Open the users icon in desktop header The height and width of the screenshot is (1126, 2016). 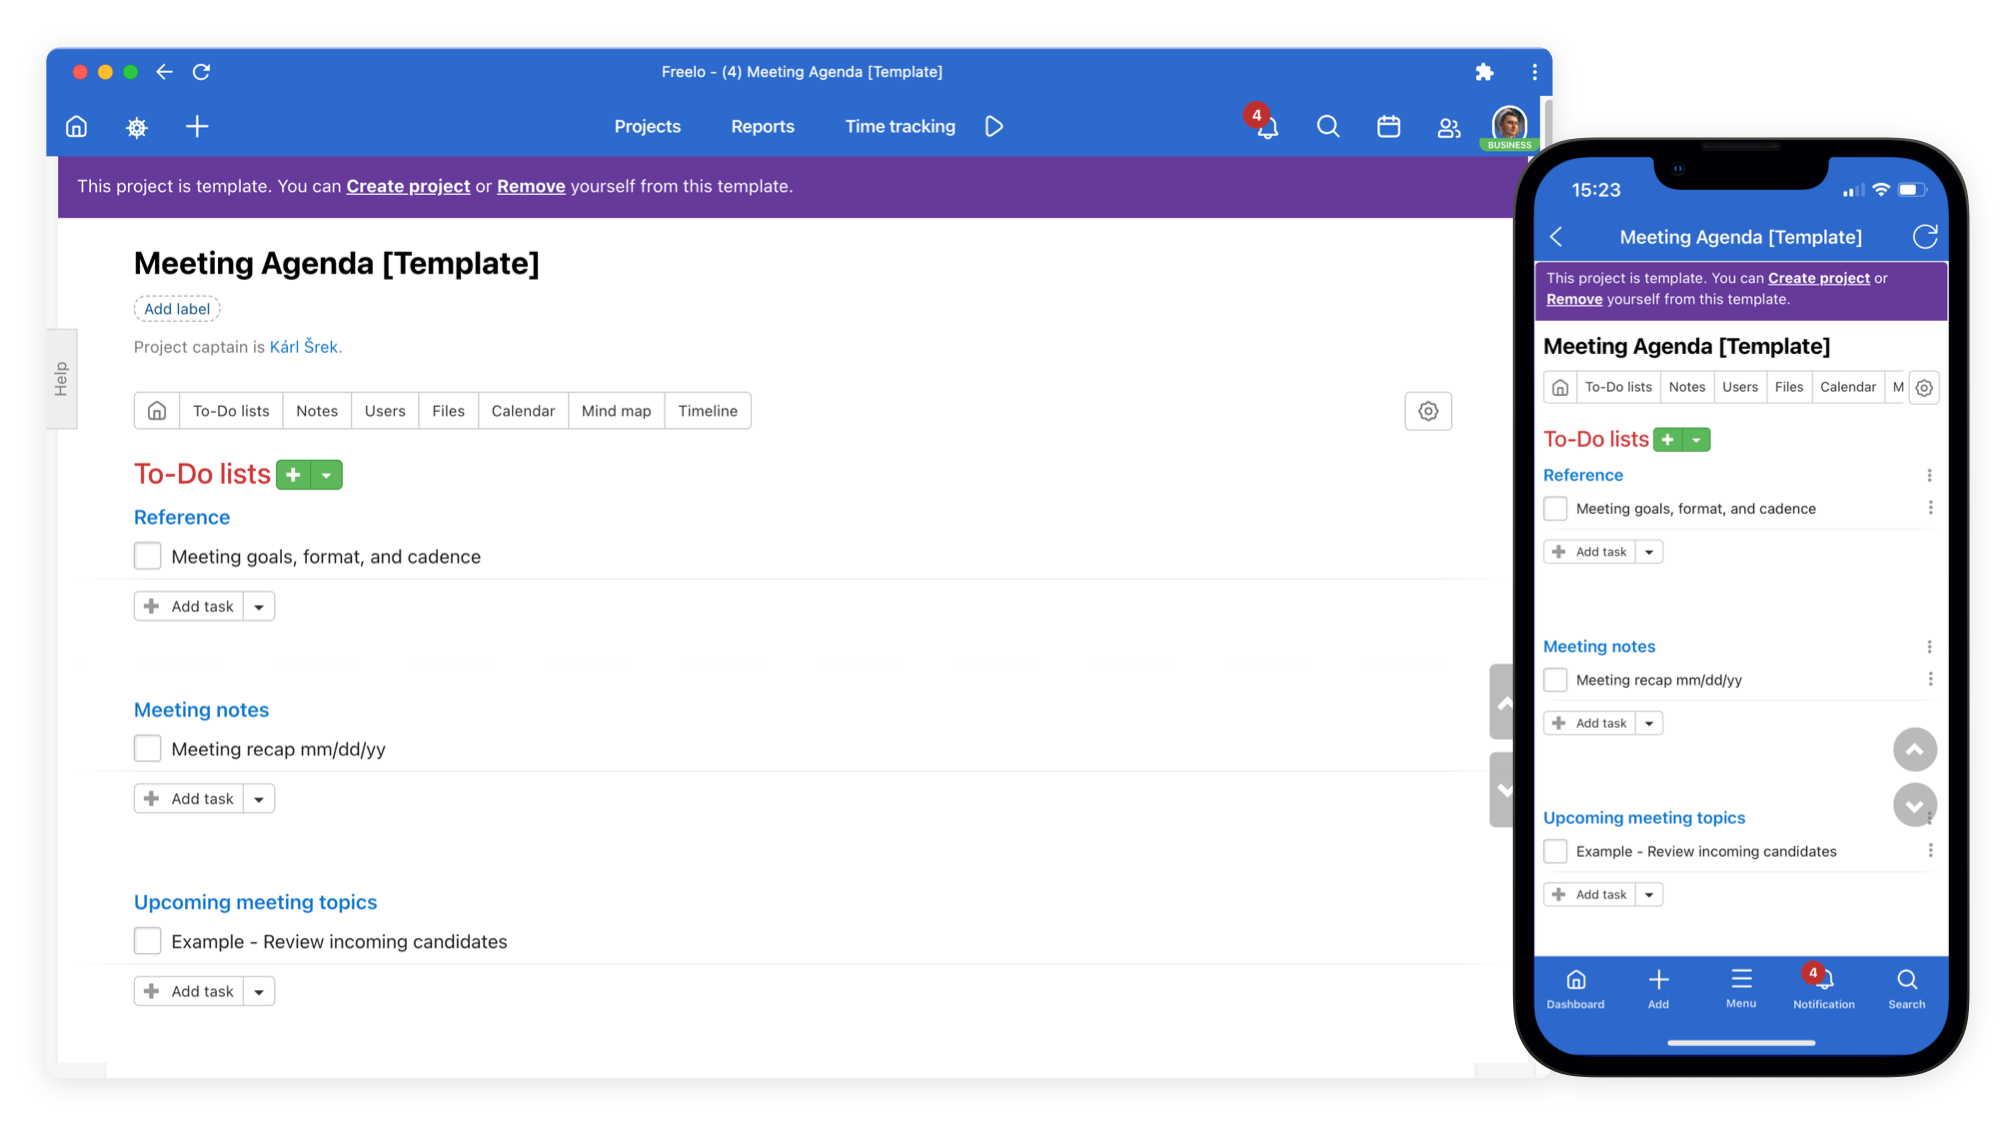coord(1449,127)
